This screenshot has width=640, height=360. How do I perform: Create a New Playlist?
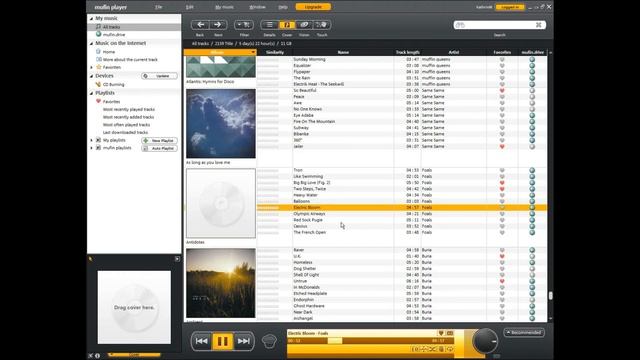(160, 140)
